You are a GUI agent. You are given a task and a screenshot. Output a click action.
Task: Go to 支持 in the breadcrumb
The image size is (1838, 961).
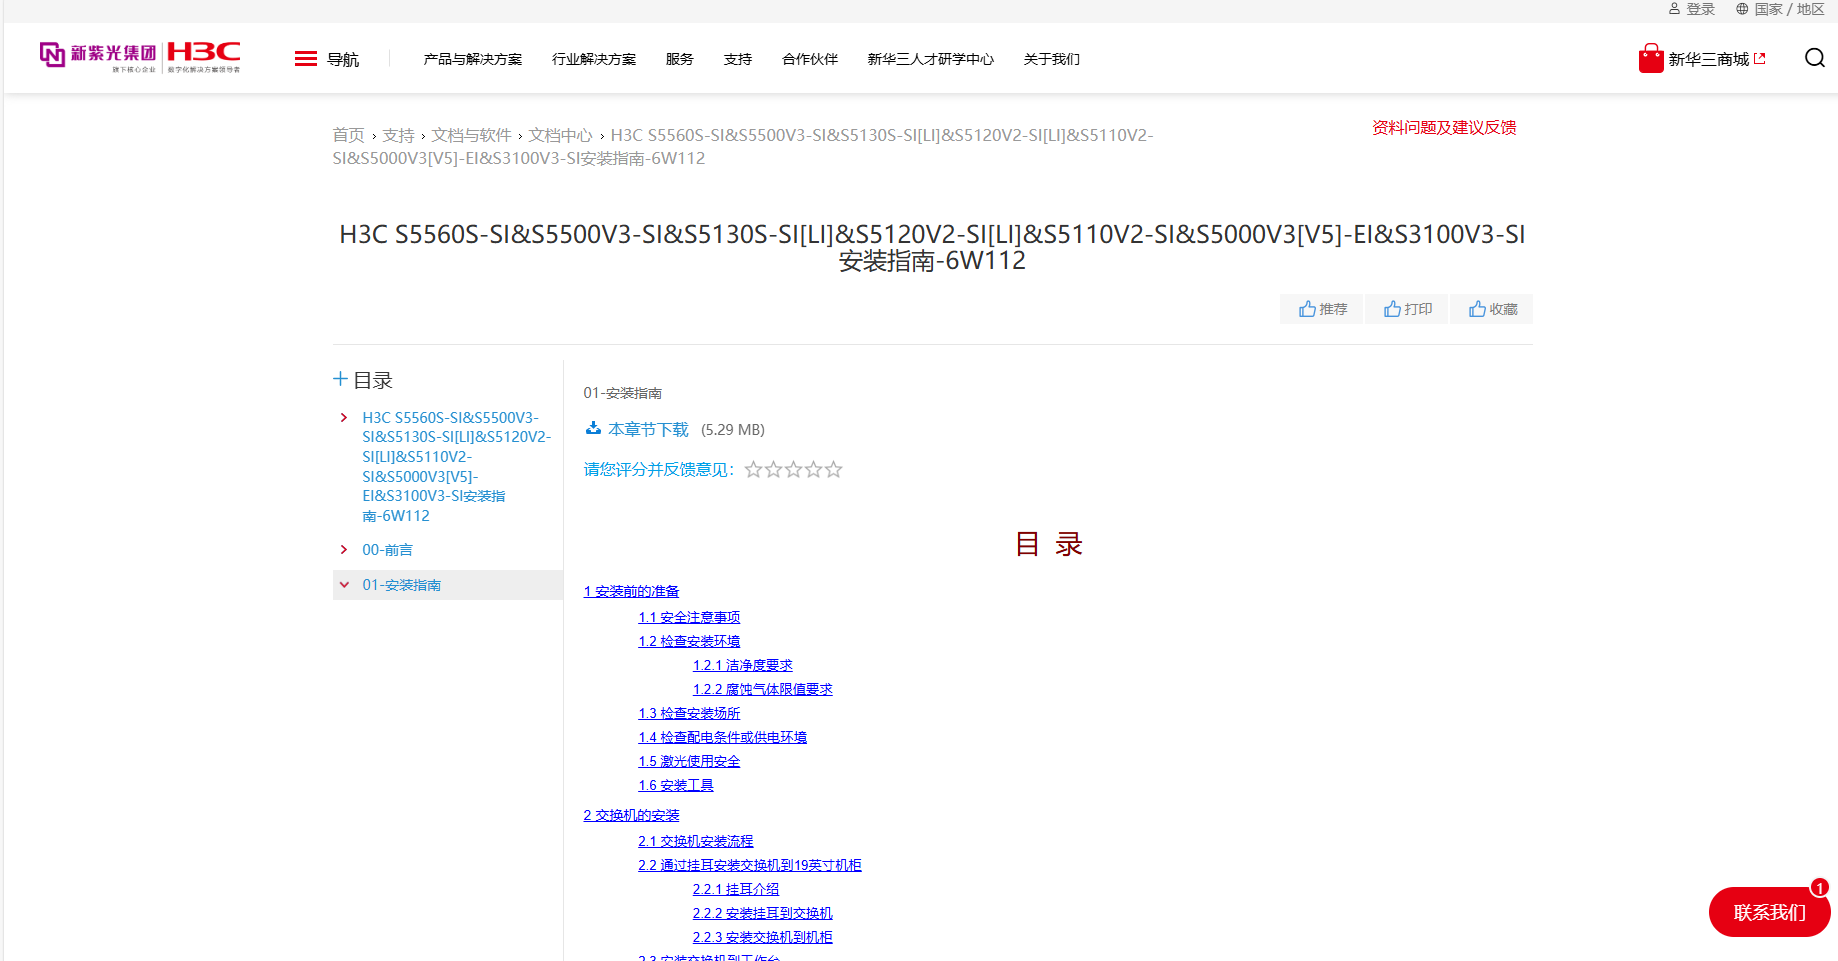[398, 135]
